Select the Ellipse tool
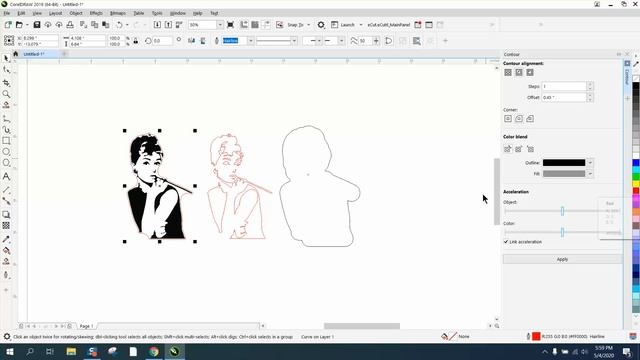 coord(6,152)
